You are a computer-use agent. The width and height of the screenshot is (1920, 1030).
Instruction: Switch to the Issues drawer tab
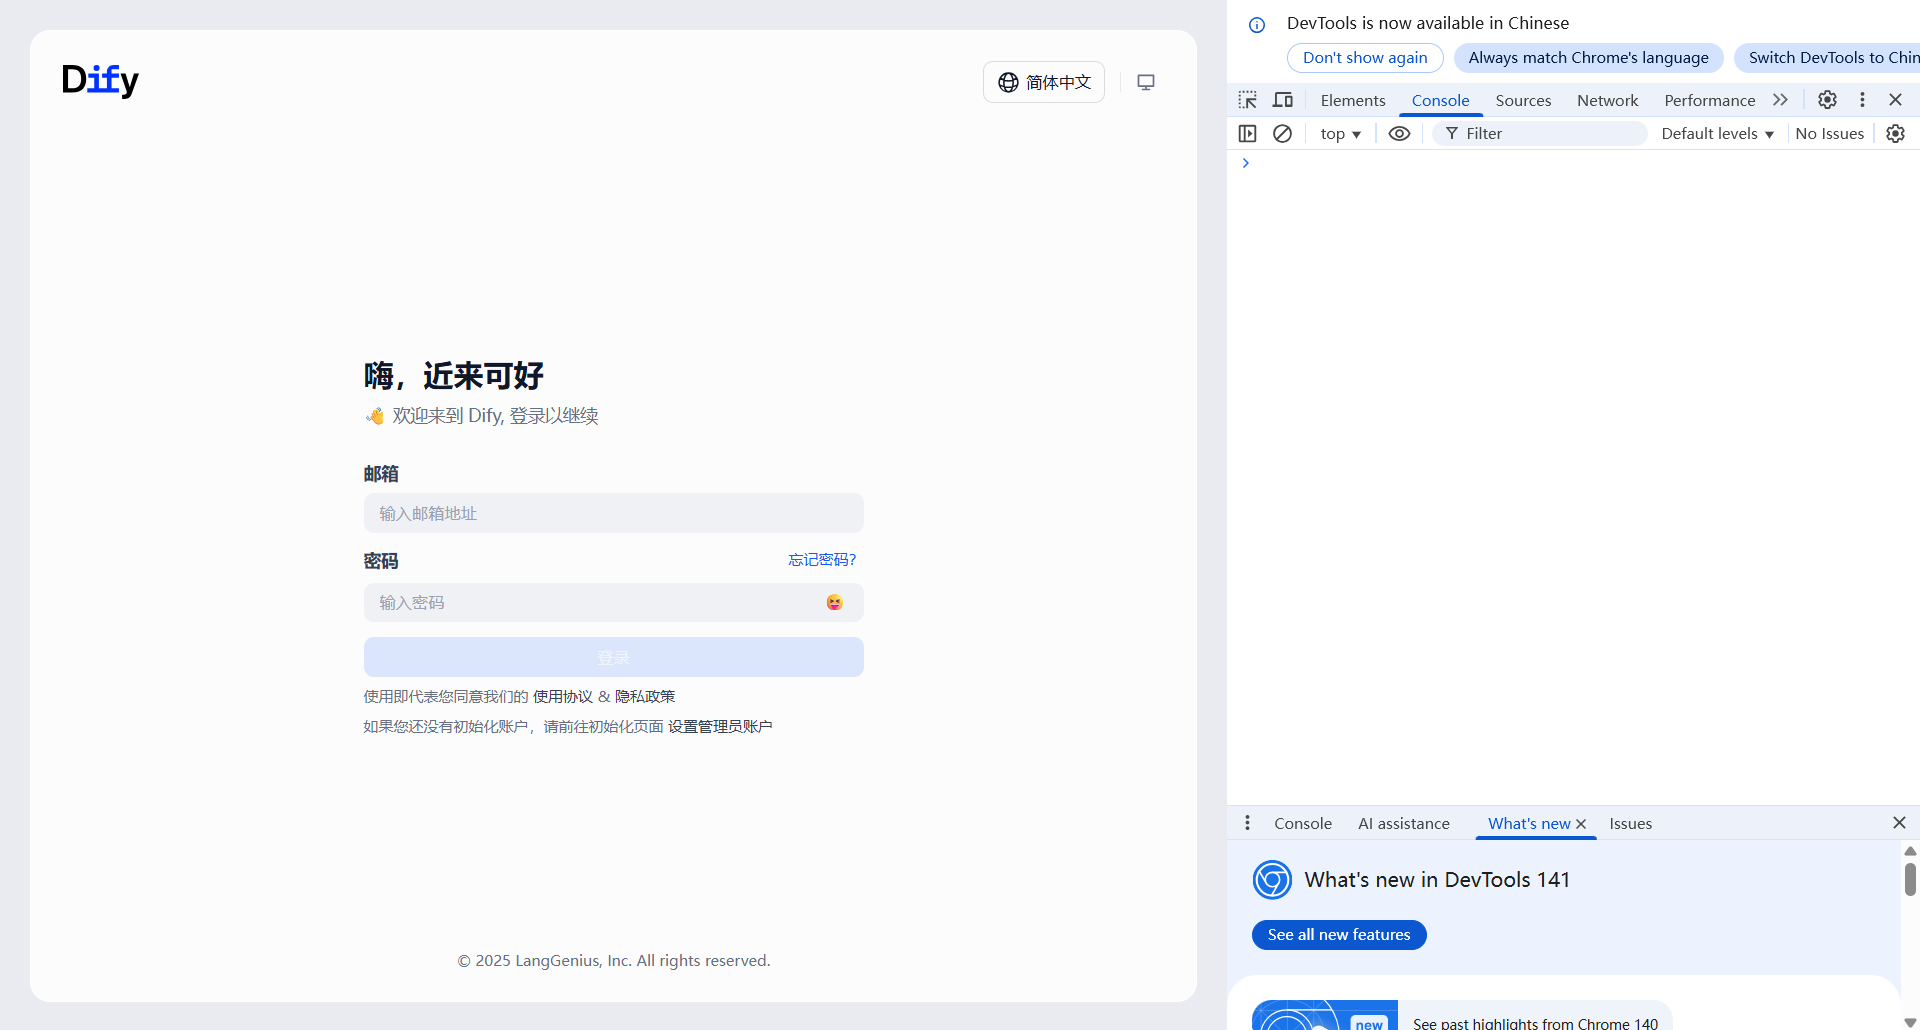pyautogui.click(x=1630, y=823)
